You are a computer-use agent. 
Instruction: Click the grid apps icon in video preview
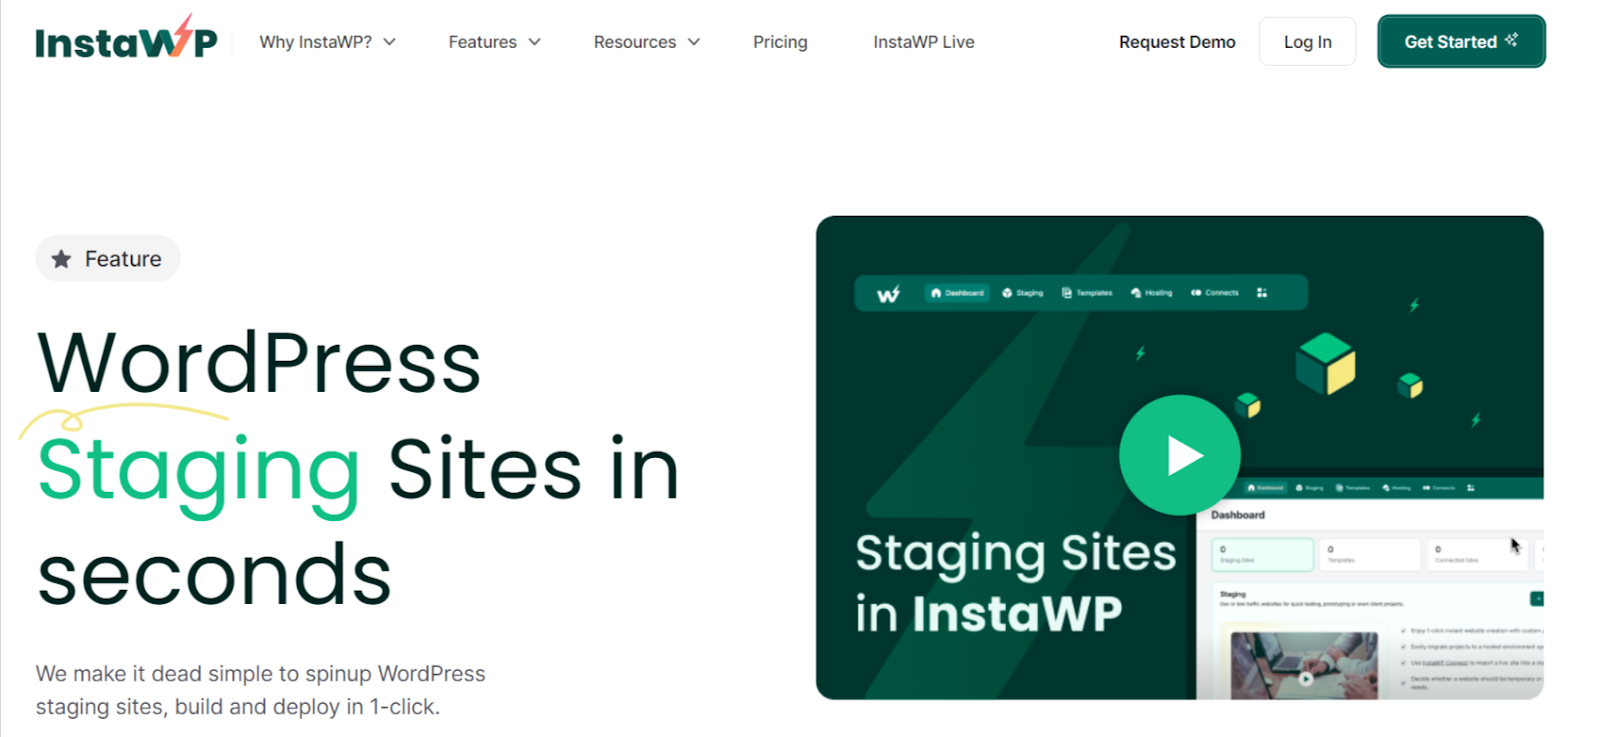[x=1262, y=293]
